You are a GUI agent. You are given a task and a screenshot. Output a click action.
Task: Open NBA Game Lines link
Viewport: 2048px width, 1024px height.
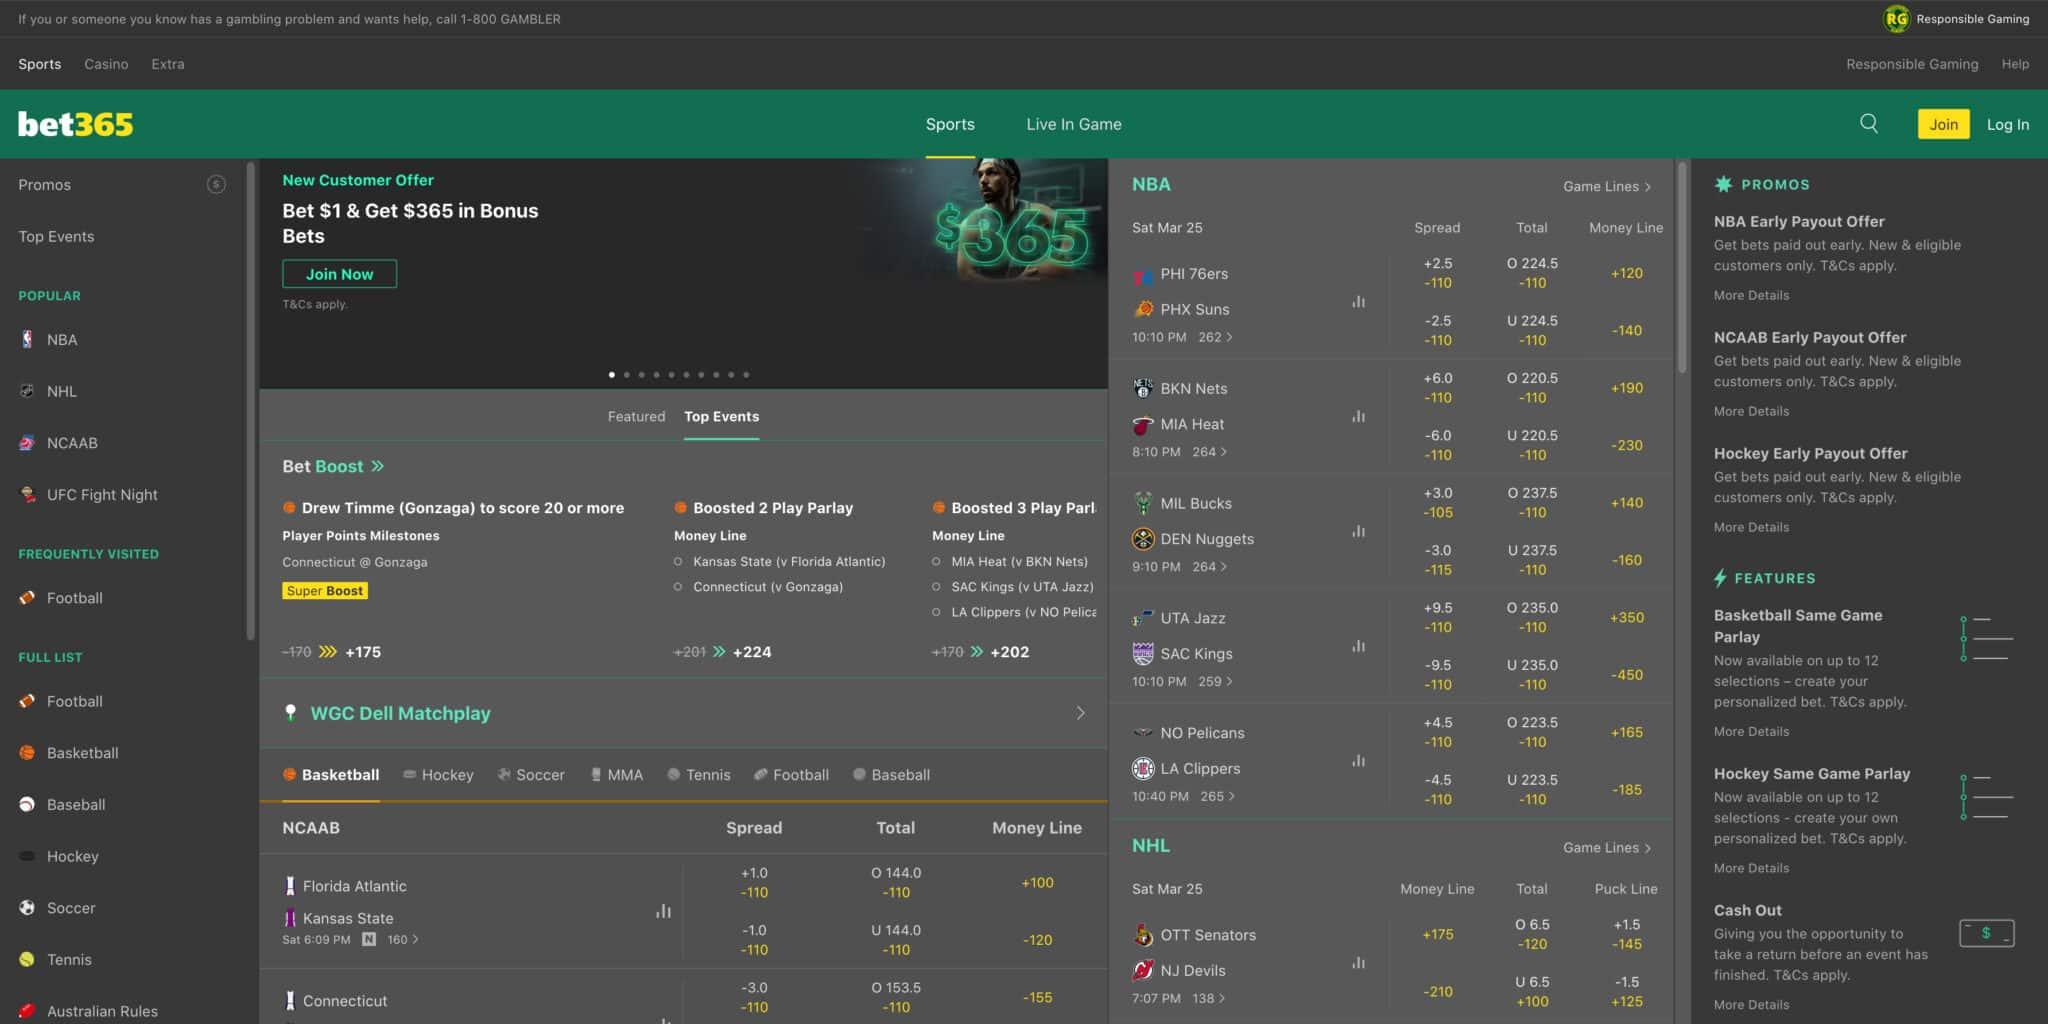(1607, 186)
